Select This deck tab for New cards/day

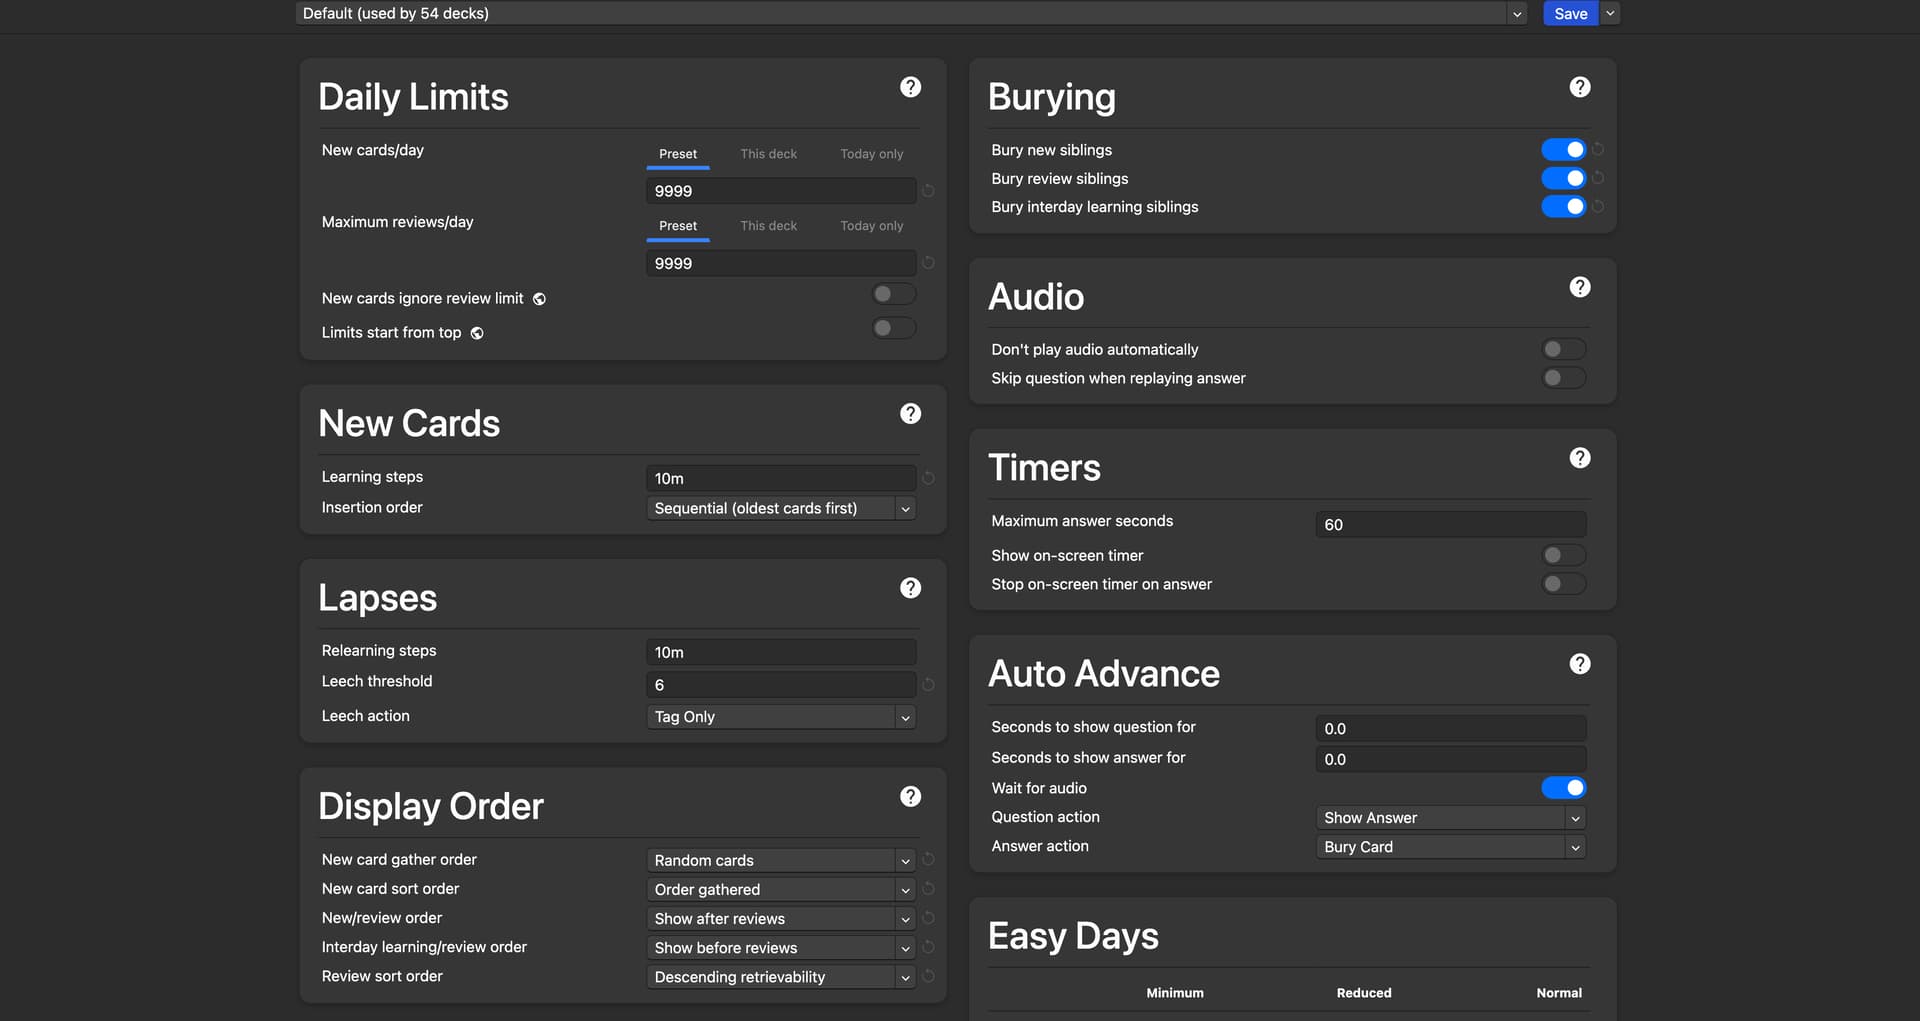point(768,154)
